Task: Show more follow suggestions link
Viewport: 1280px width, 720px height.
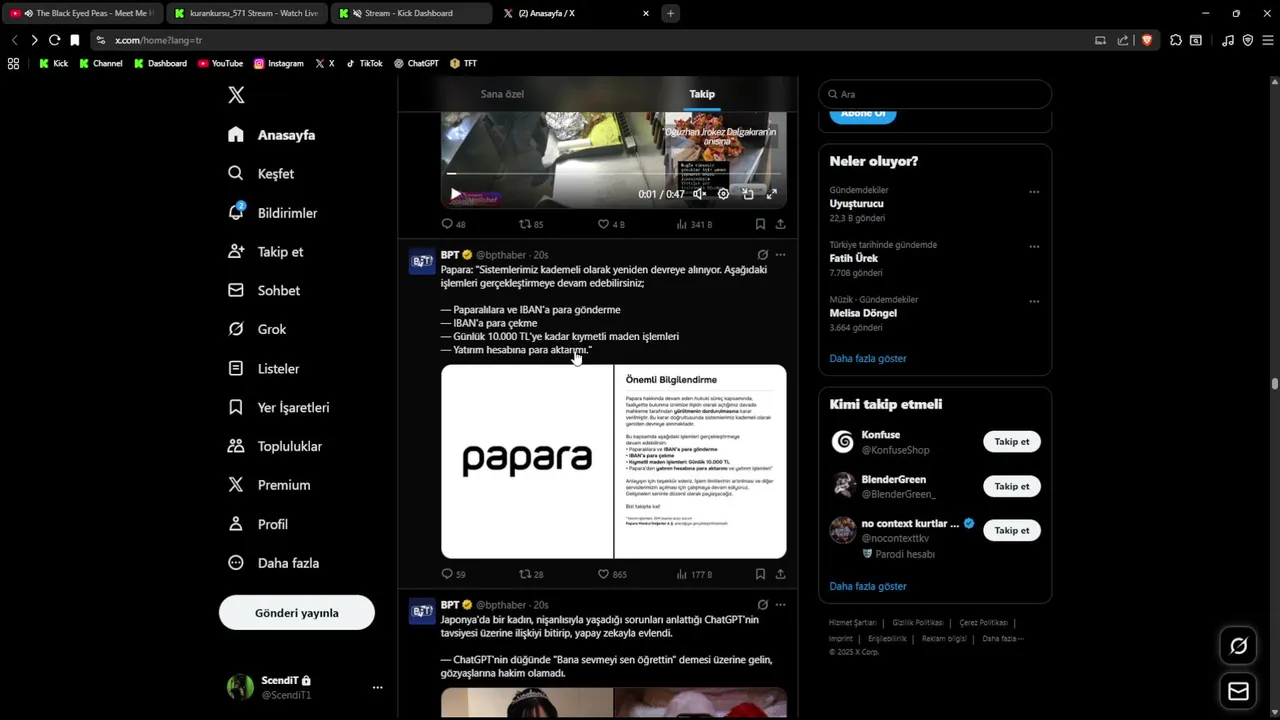Action: pyautogui.click(x=868, y=586)
